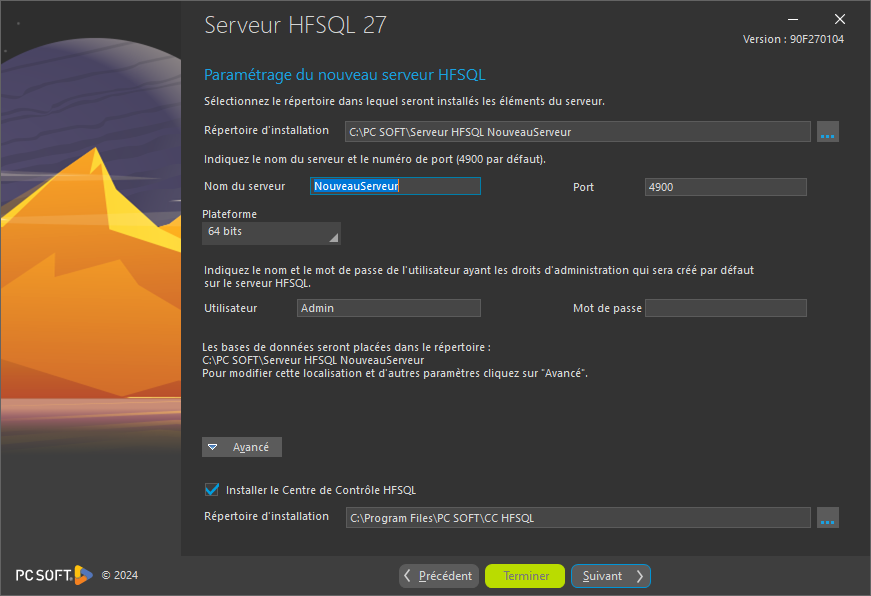
Task: Go back with the Précédent button
Action: point(439,576)
